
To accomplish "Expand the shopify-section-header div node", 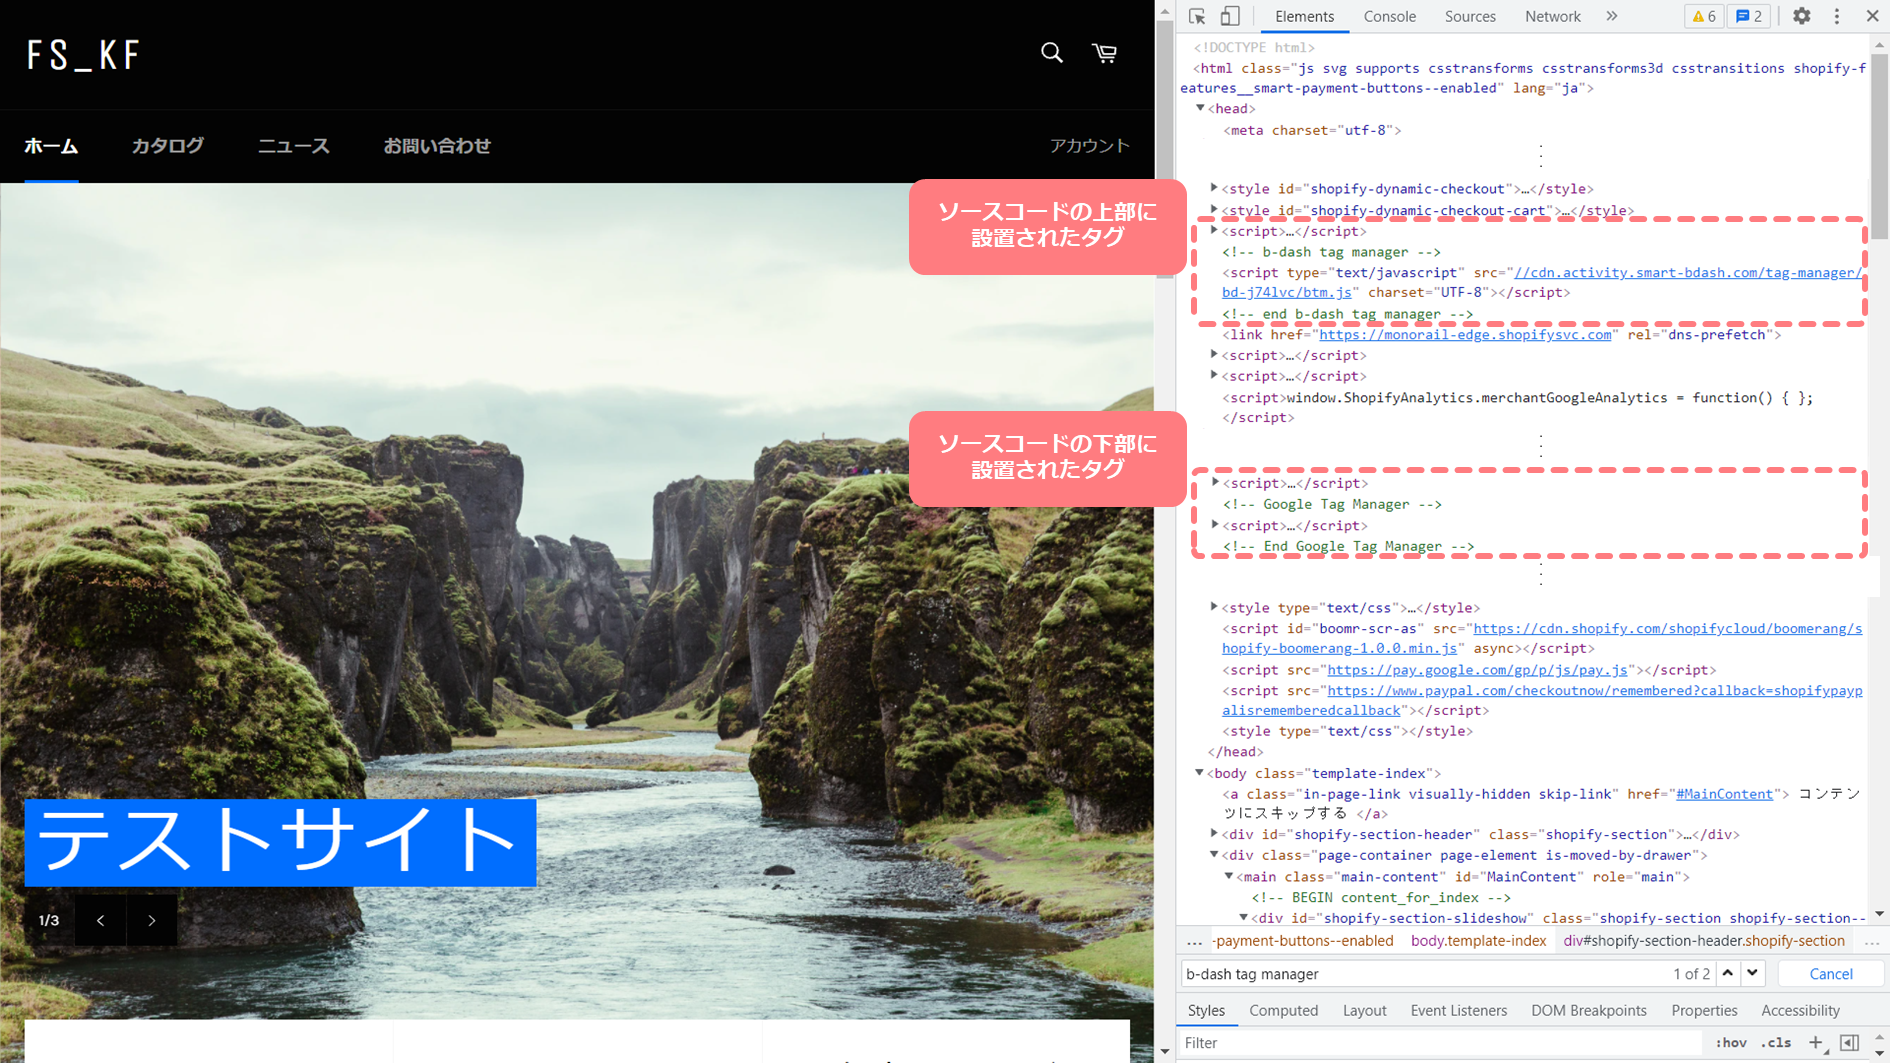I will point(1214,834).
